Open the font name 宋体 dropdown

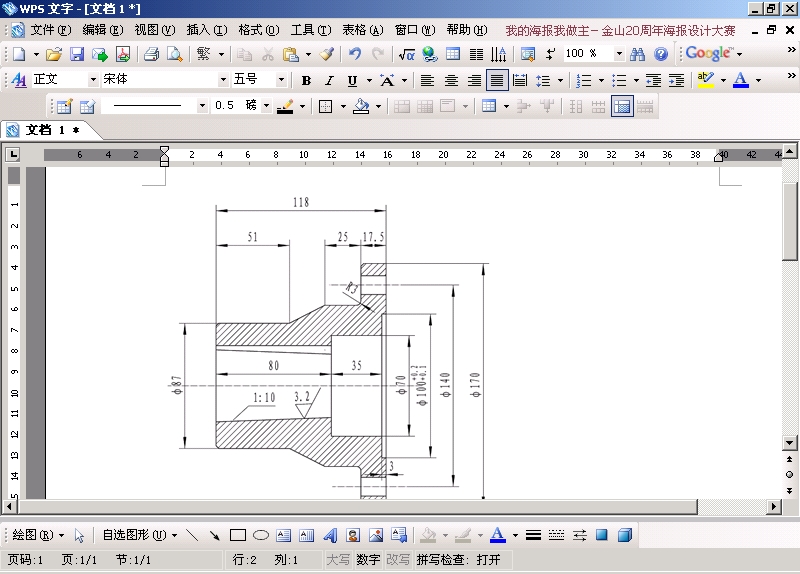(223, 80)
